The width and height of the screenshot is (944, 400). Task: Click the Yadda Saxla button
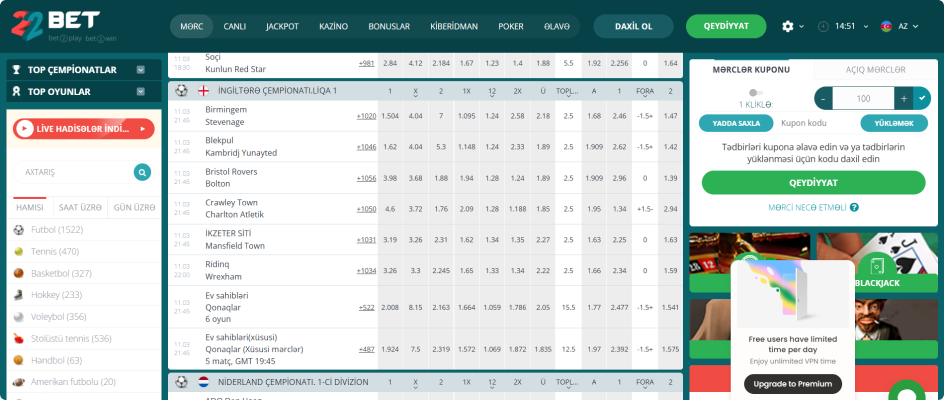[x=736, y=123]
